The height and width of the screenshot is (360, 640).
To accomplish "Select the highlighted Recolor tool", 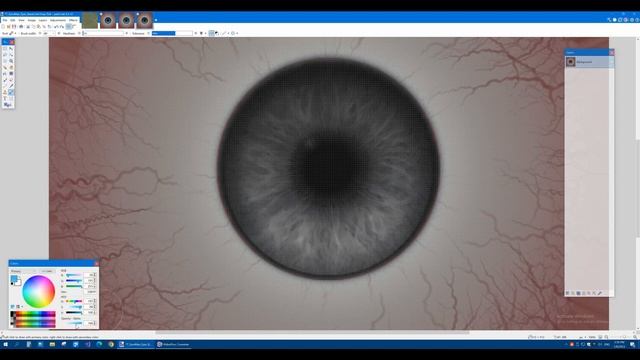I will pyautogui.click(x=11, y=92).
